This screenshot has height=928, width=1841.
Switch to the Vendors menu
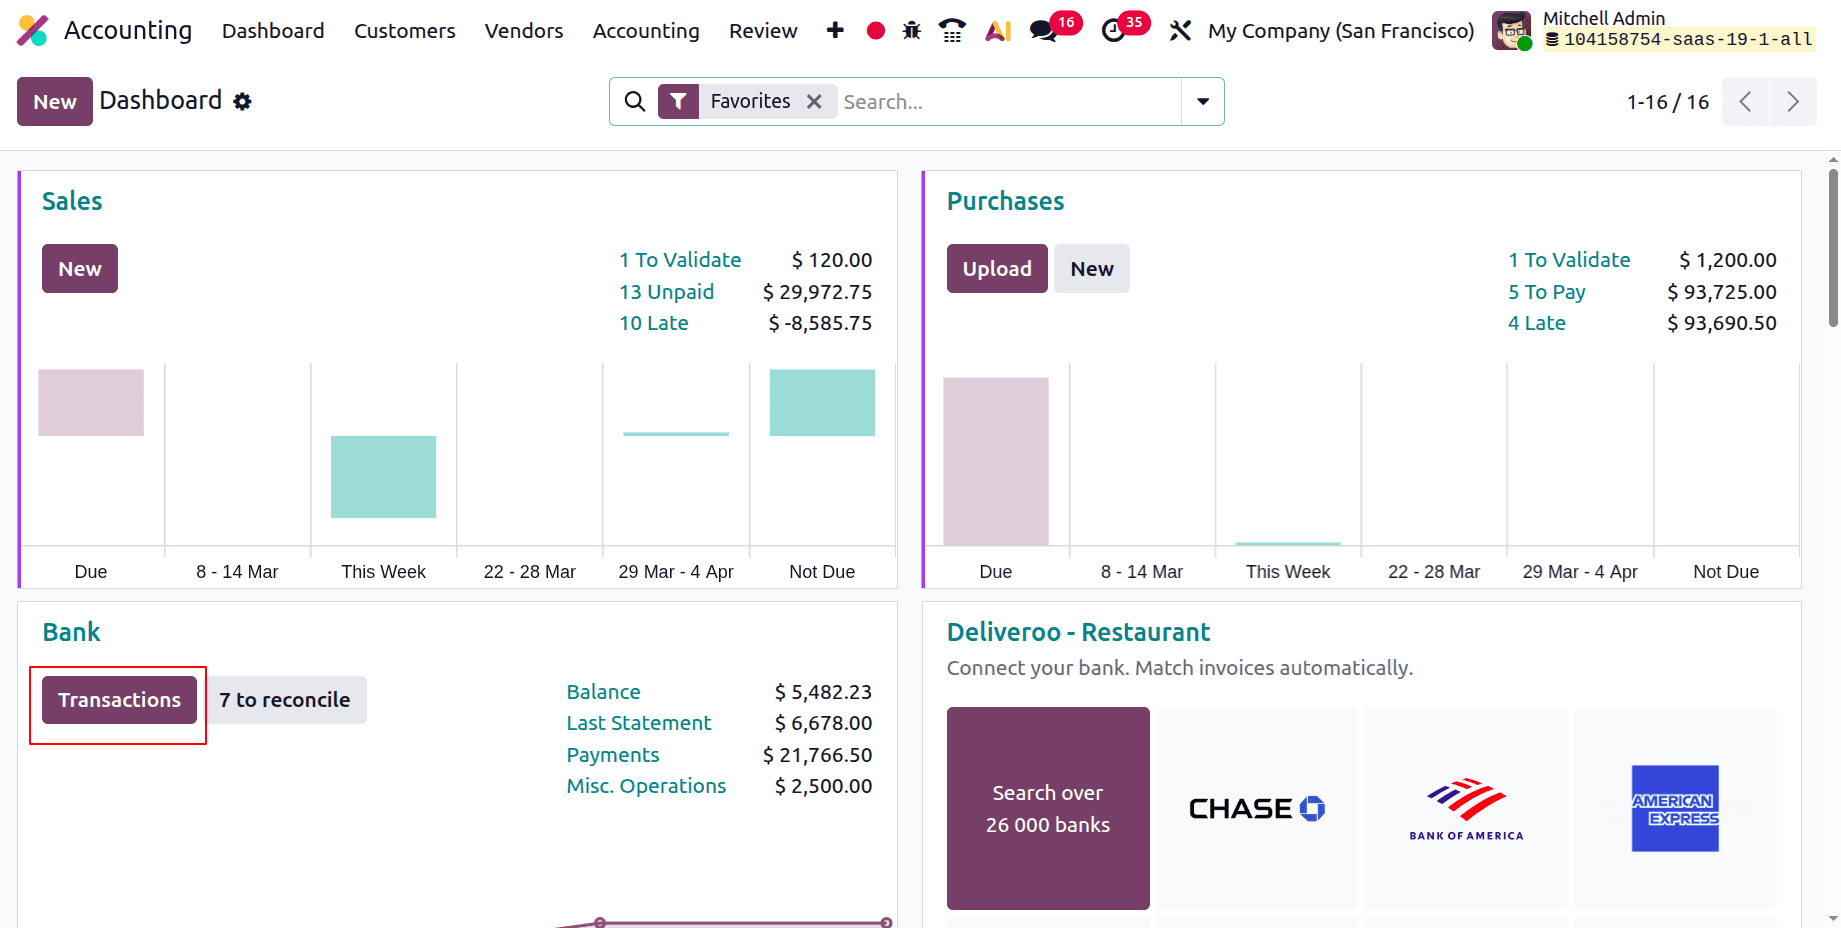click(x=523, y=30)
